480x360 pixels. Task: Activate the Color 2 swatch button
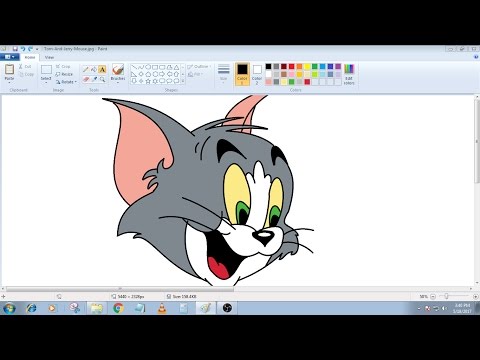257,74
